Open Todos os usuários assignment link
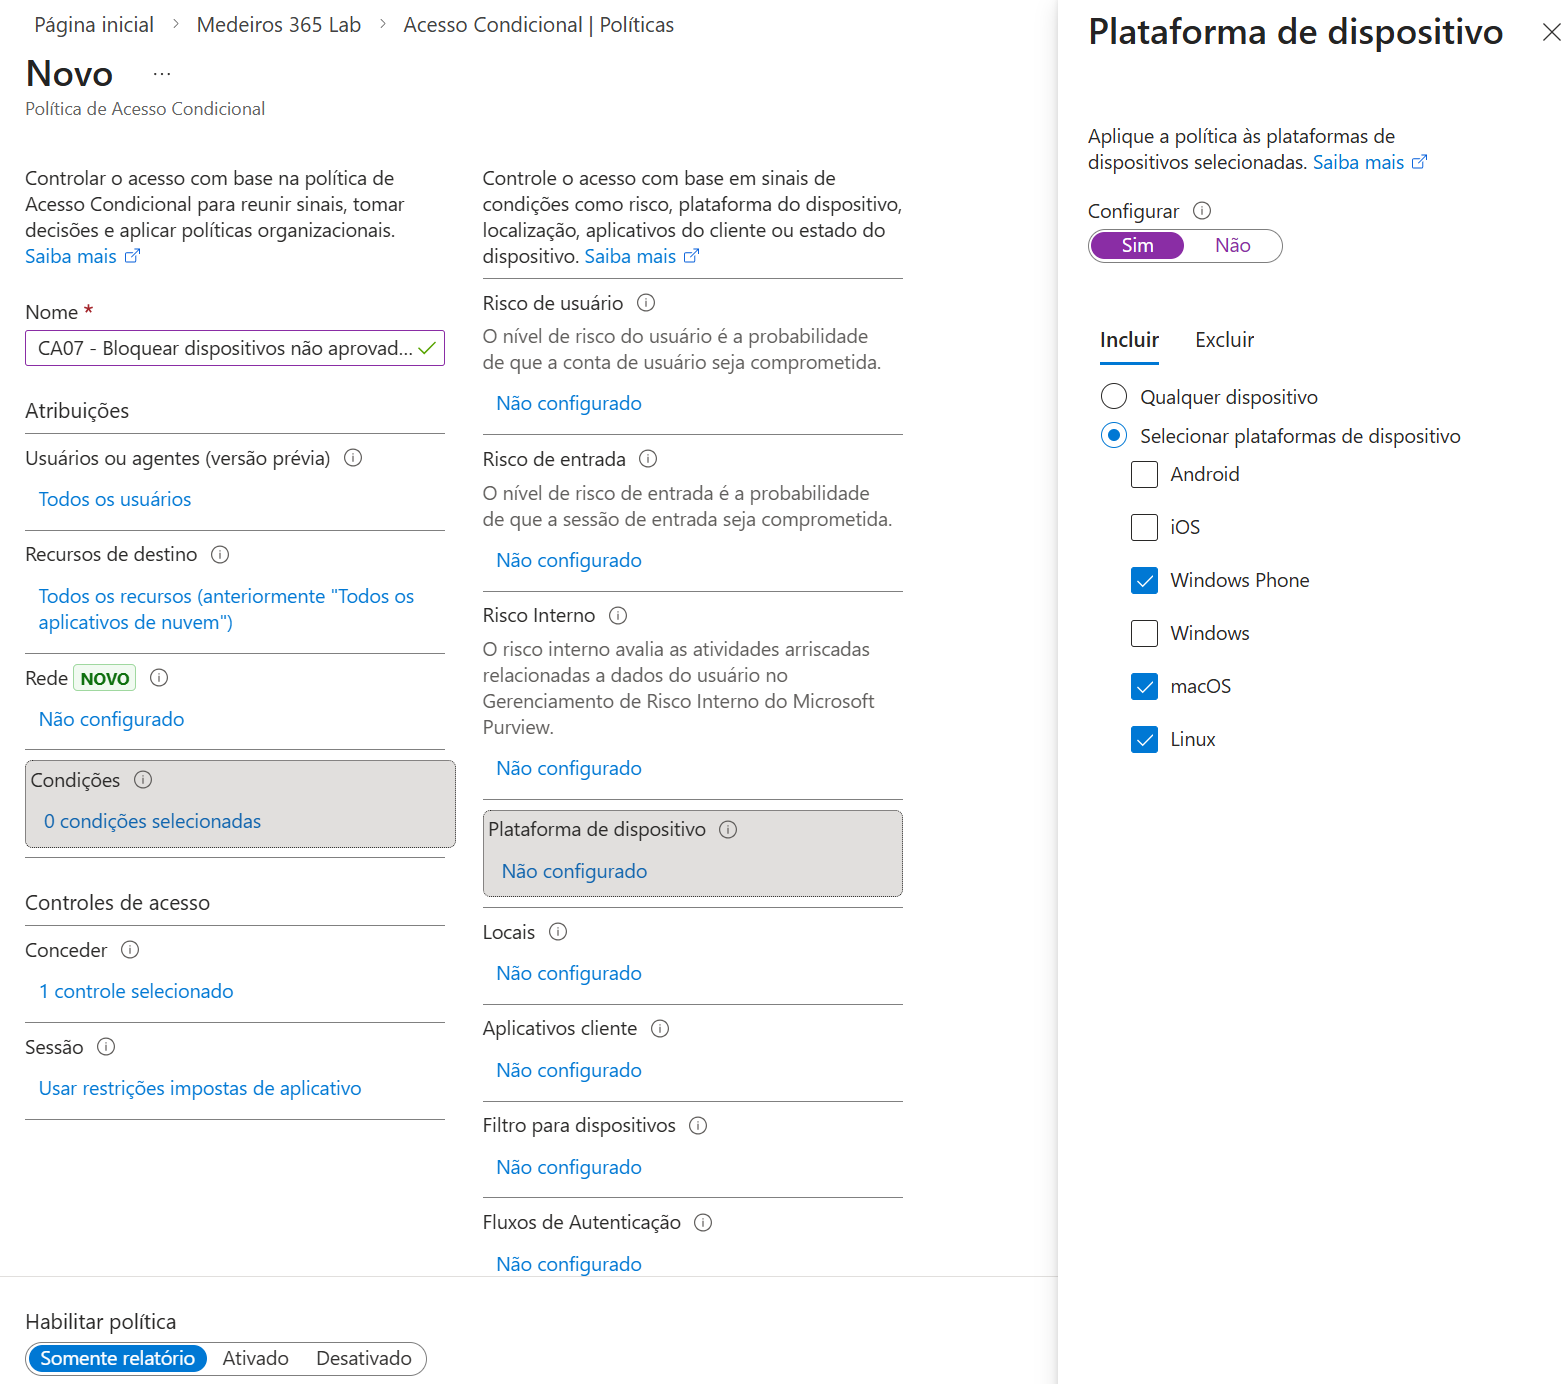1566x1384 pixels. (115, 499)
